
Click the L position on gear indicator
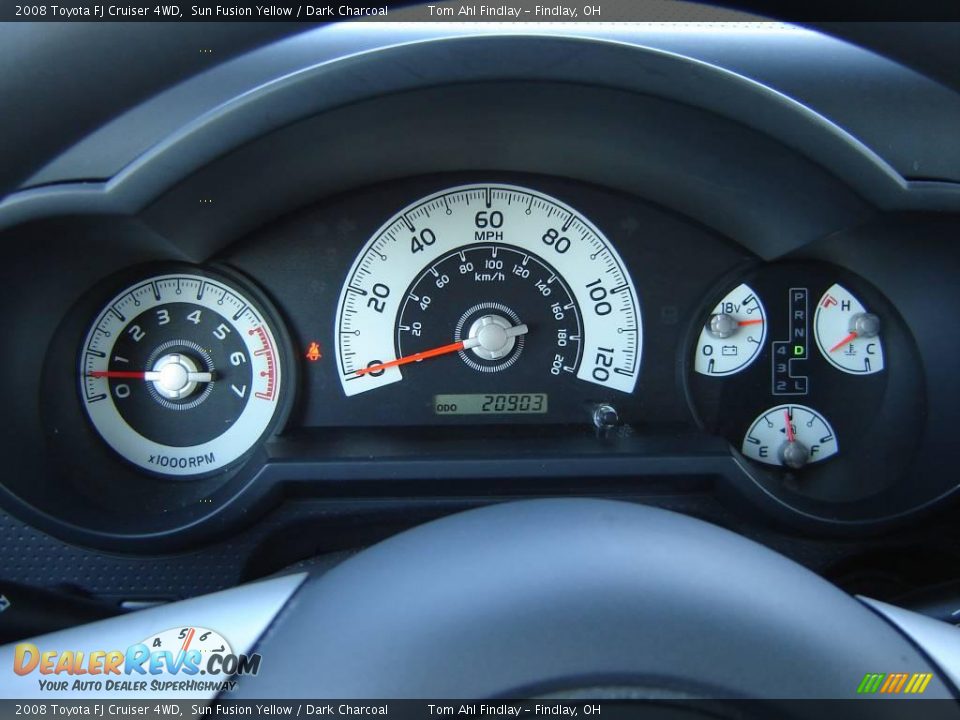click(798, 384)
